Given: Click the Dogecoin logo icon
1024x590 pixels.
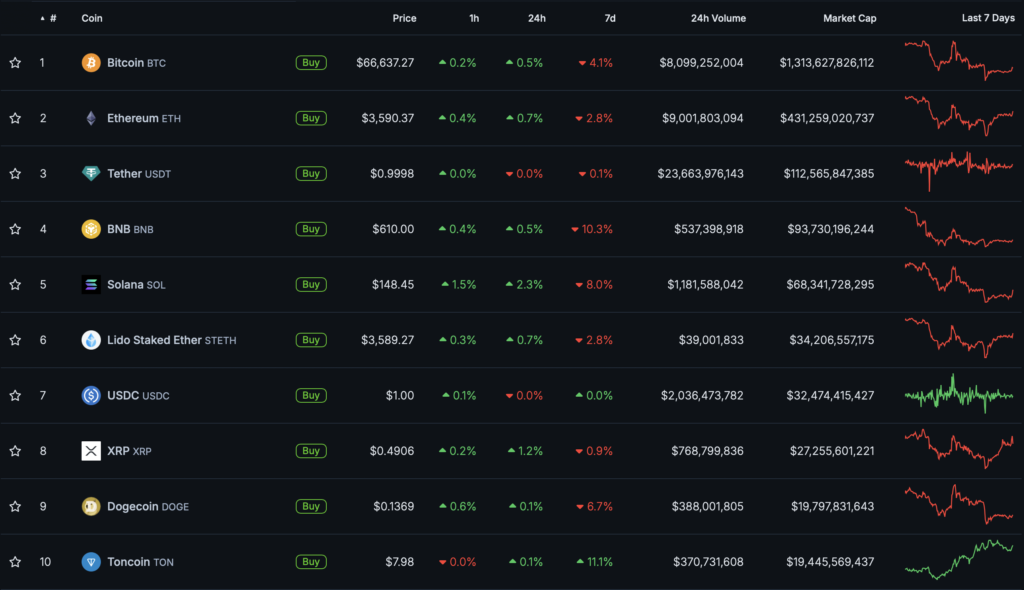Looking at the screenshot, I should click(91, 506).
